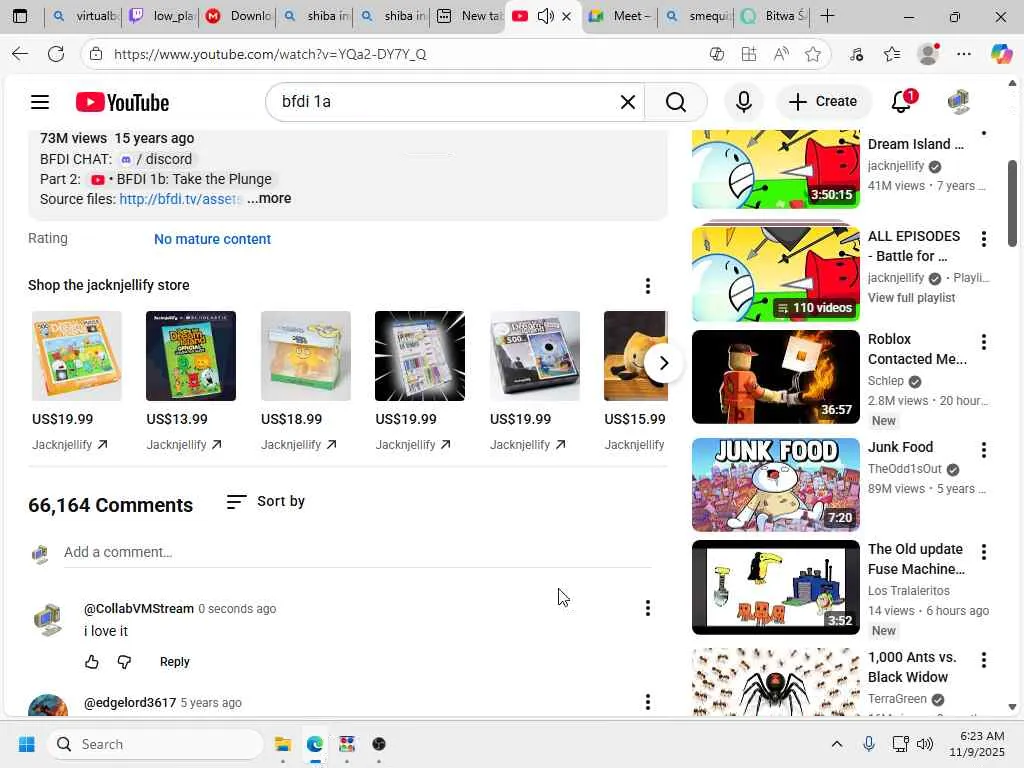This screenshot has width=1024, height=768.
Task: Switch to the Downlo tab
Action: [240, 16]
